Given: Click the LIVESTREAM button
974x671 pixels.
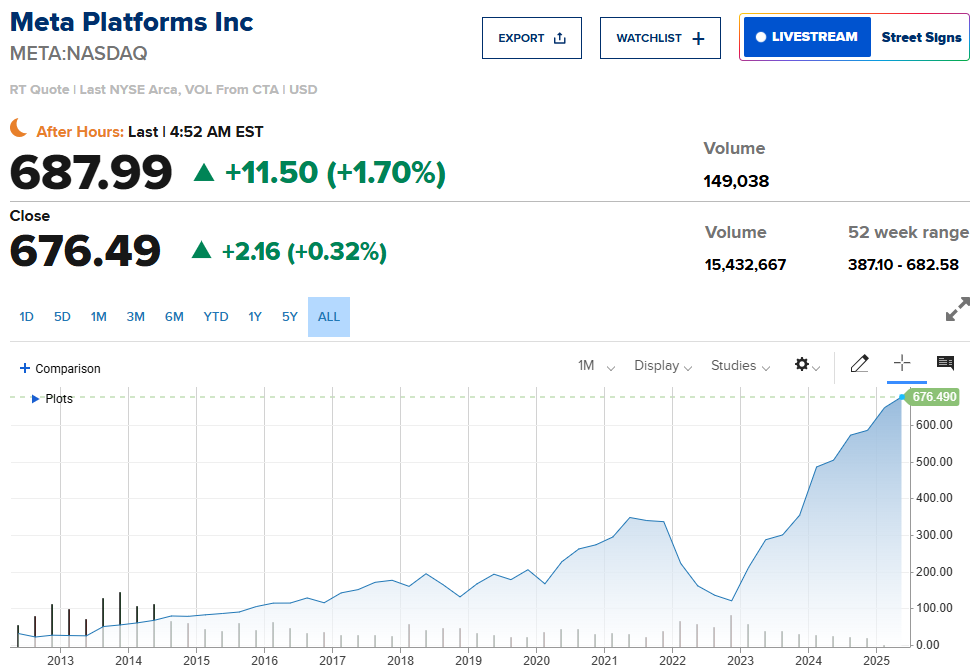Looking at the screenshot, I should [x=807, y=37].
